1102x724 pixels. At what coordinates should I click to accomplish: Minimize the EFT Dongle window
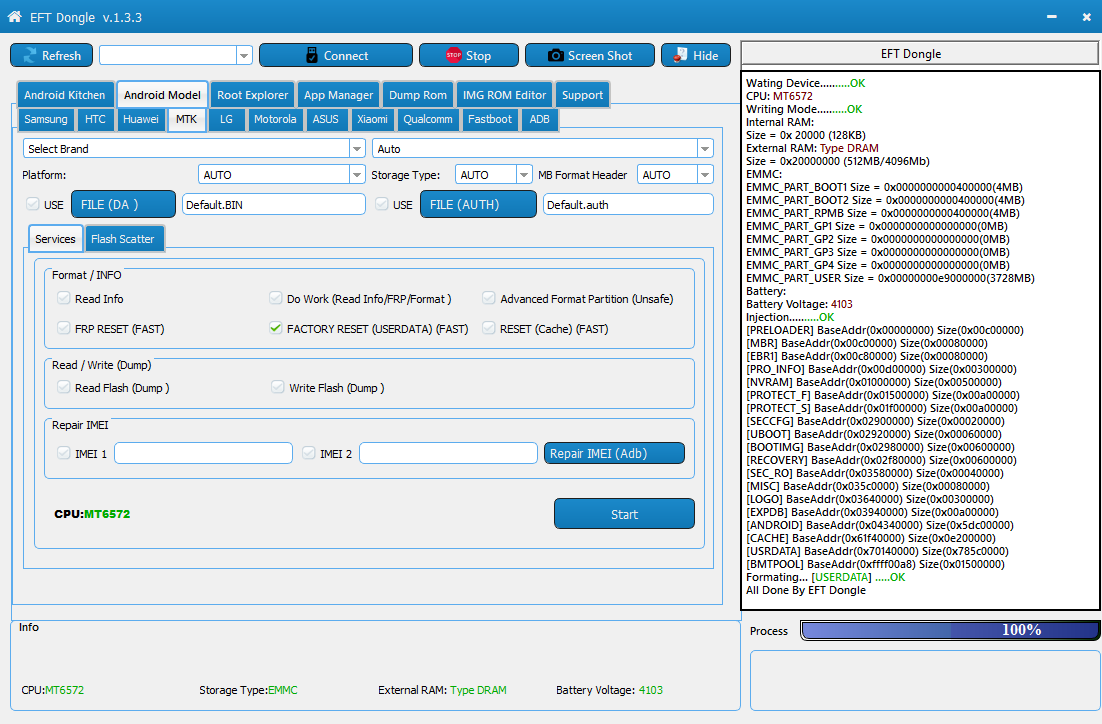click(x=1051, y=17)
